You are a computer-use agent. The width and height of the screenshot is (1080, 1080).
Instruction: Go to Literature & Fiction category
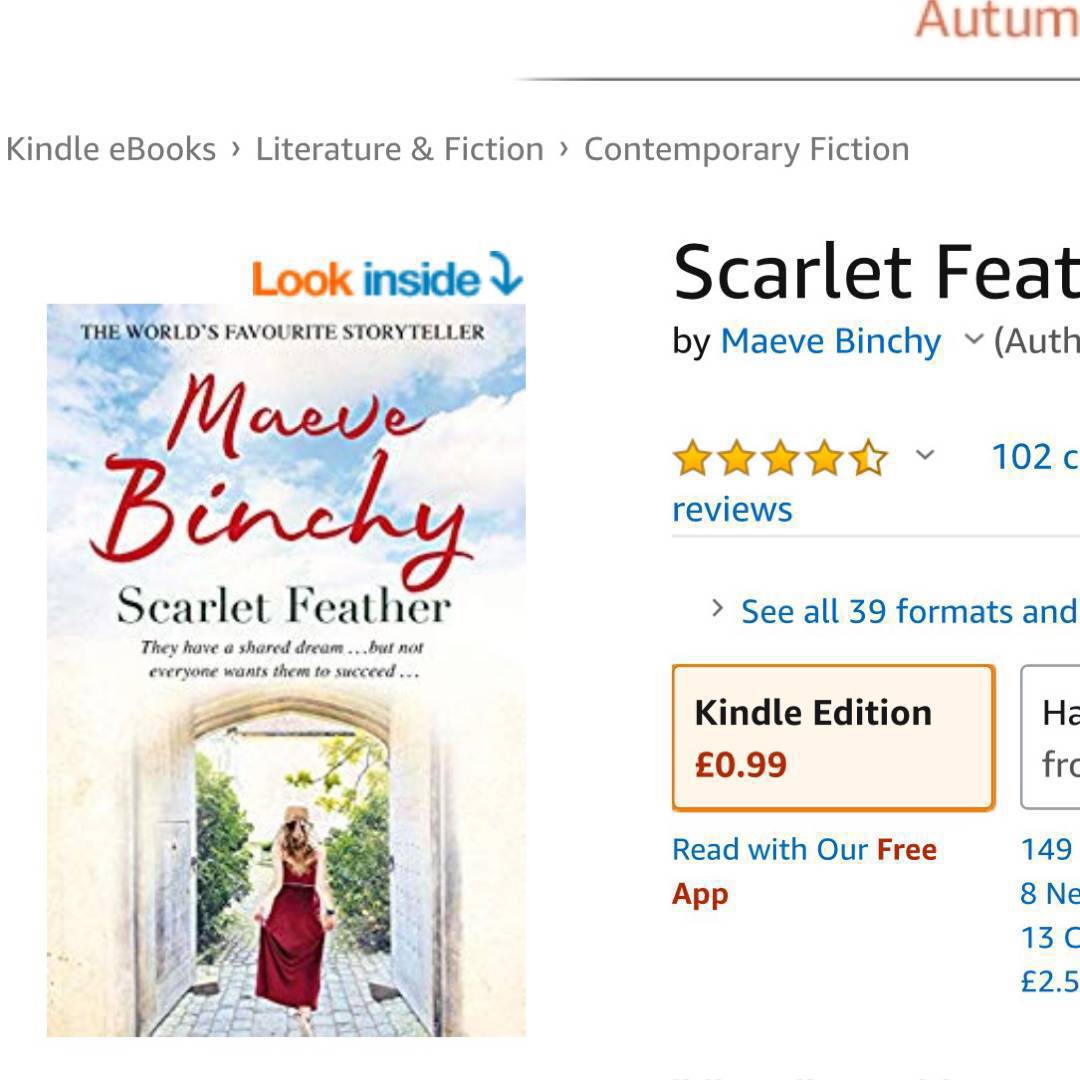[400, 149]
